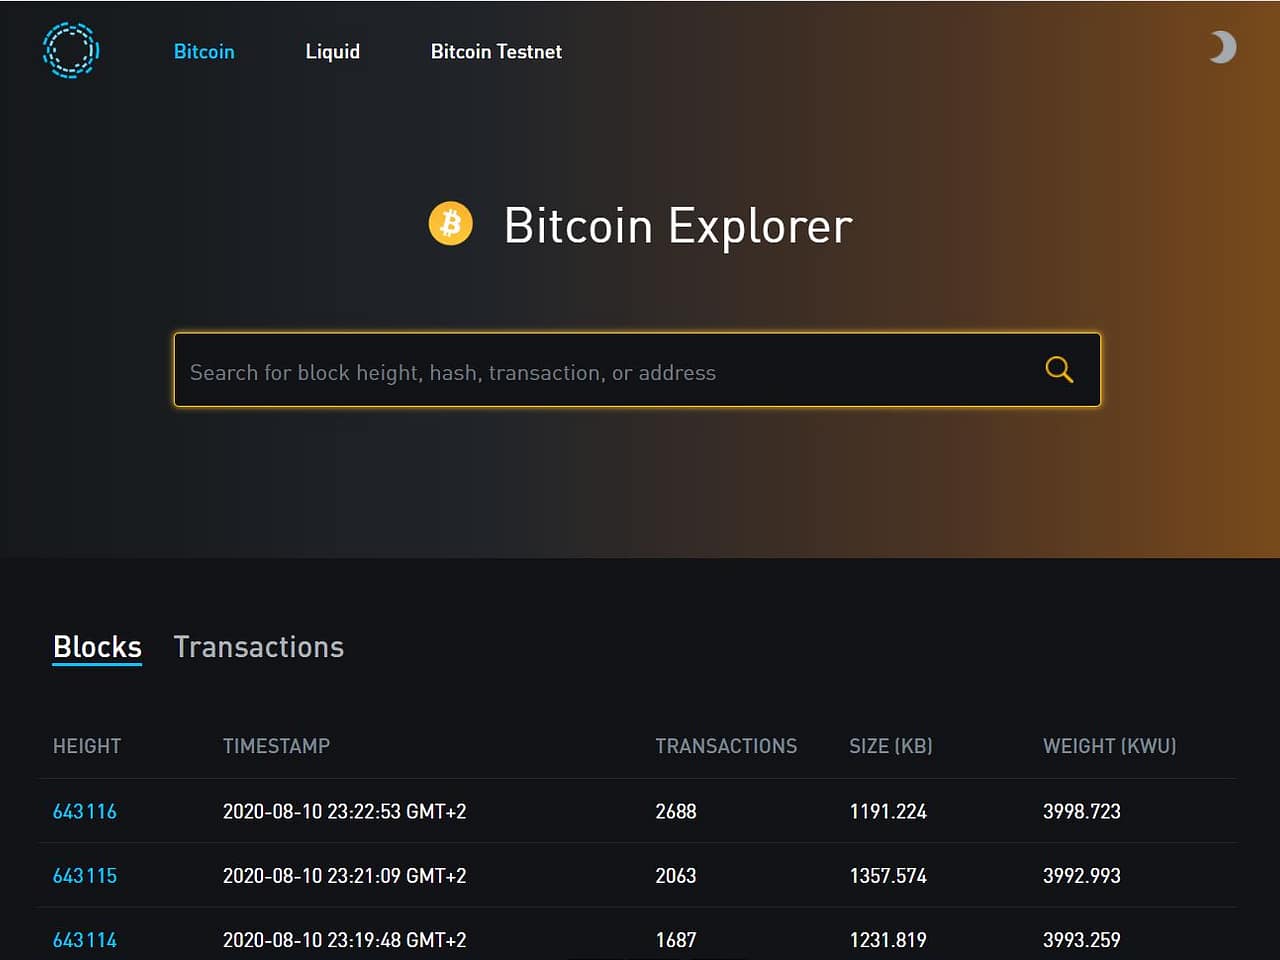The width and height of the screenshot is (1280, 960).
Task: Select the Bitcoin network menu item
Action: coord(204,52)
